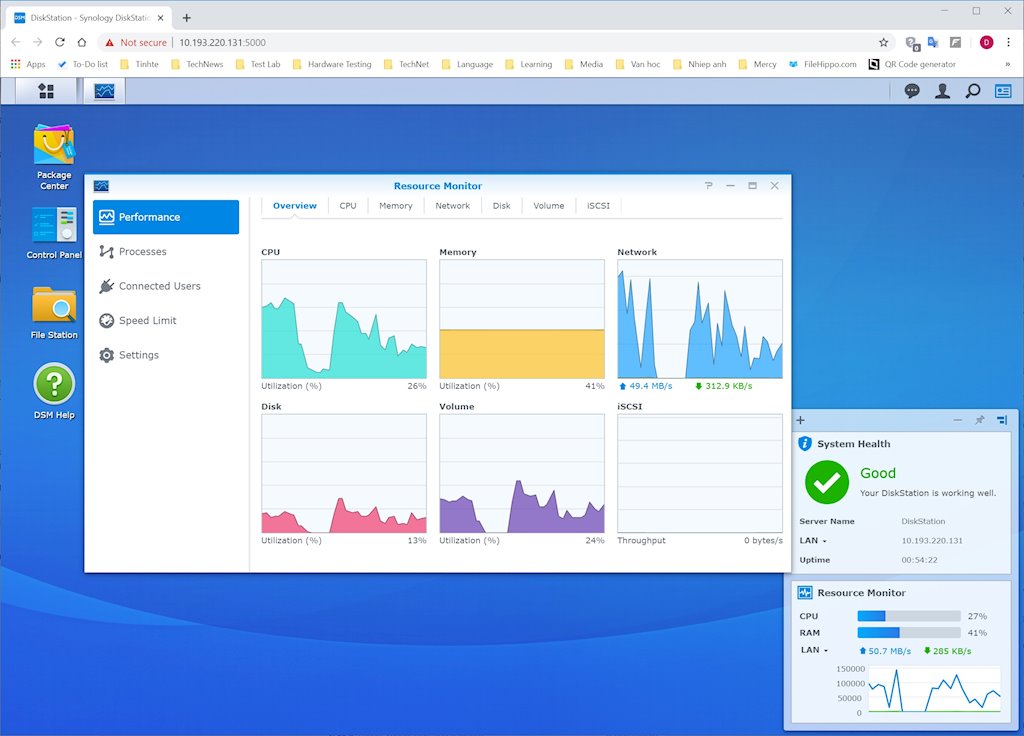Screen dimensions: 1024x736
Task: Open the DSM Main Menu grid icon
Action: pyautogui.click(x=46, y=91)
